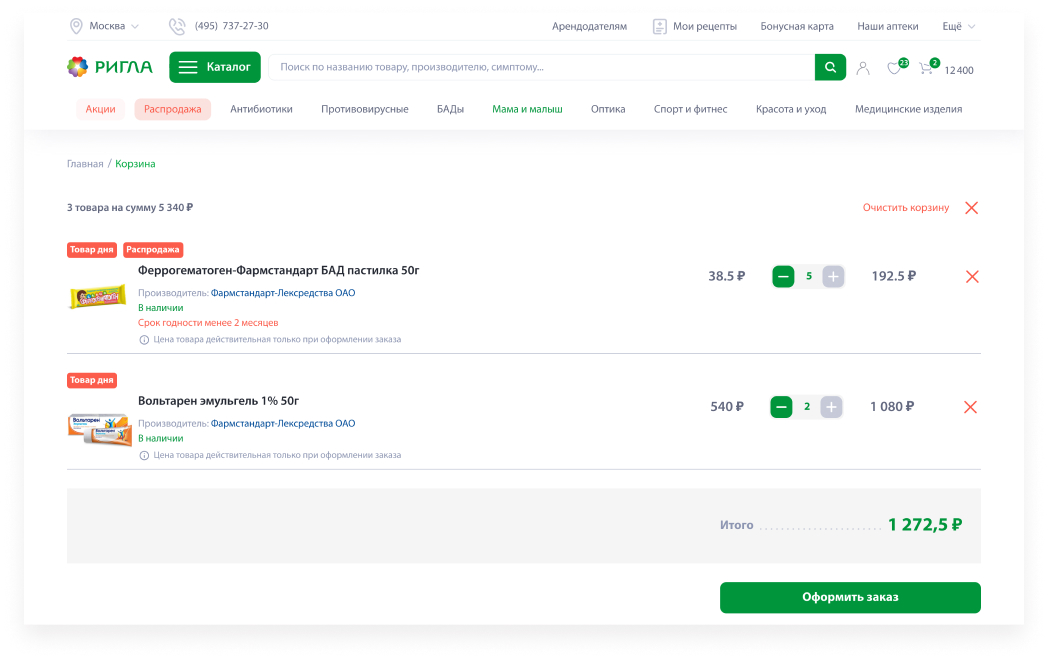Open the Каталог menu button
Screen dimensions: 1048x661
coord(215,67)
